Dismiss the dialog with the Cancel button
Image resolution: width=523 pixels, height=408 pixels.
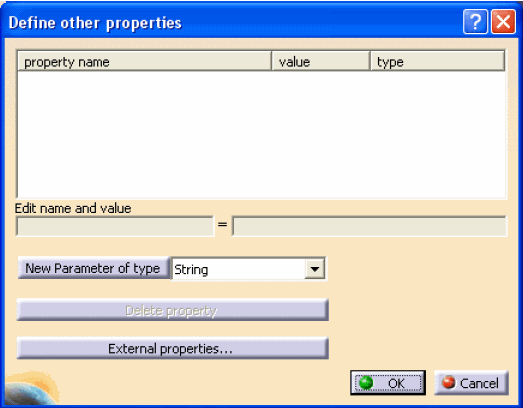click(471, 383)
